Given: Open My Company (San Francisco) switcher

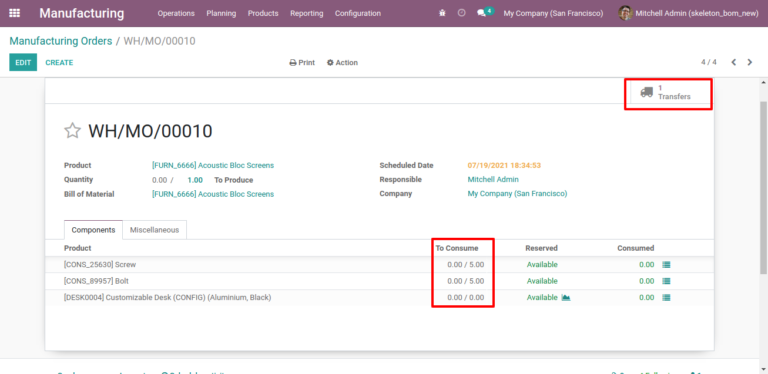Looking at the screenshot, I should (553, 13).
